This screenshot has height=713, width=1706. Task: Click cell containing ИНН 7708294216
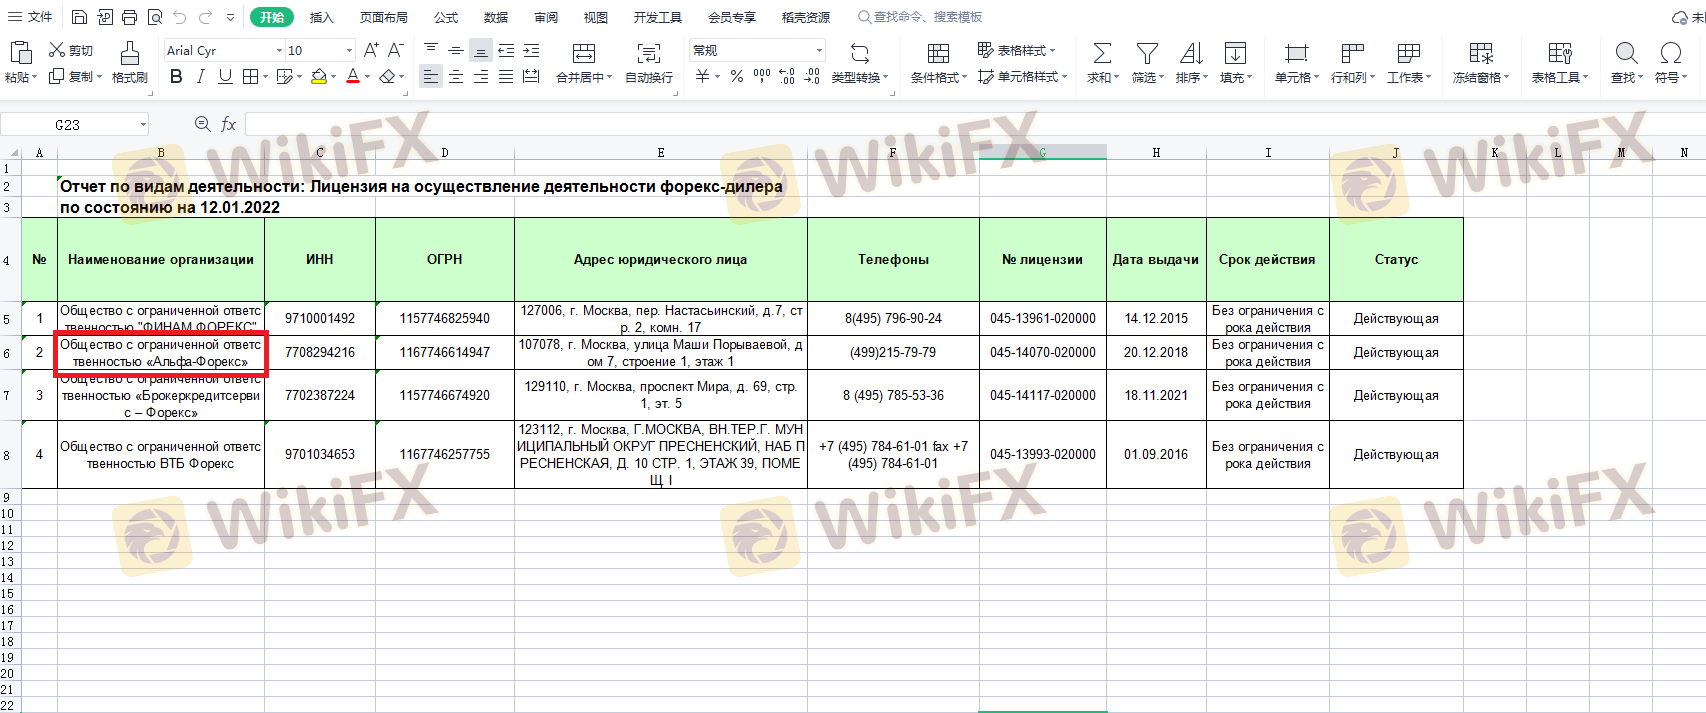coord(320,352)
